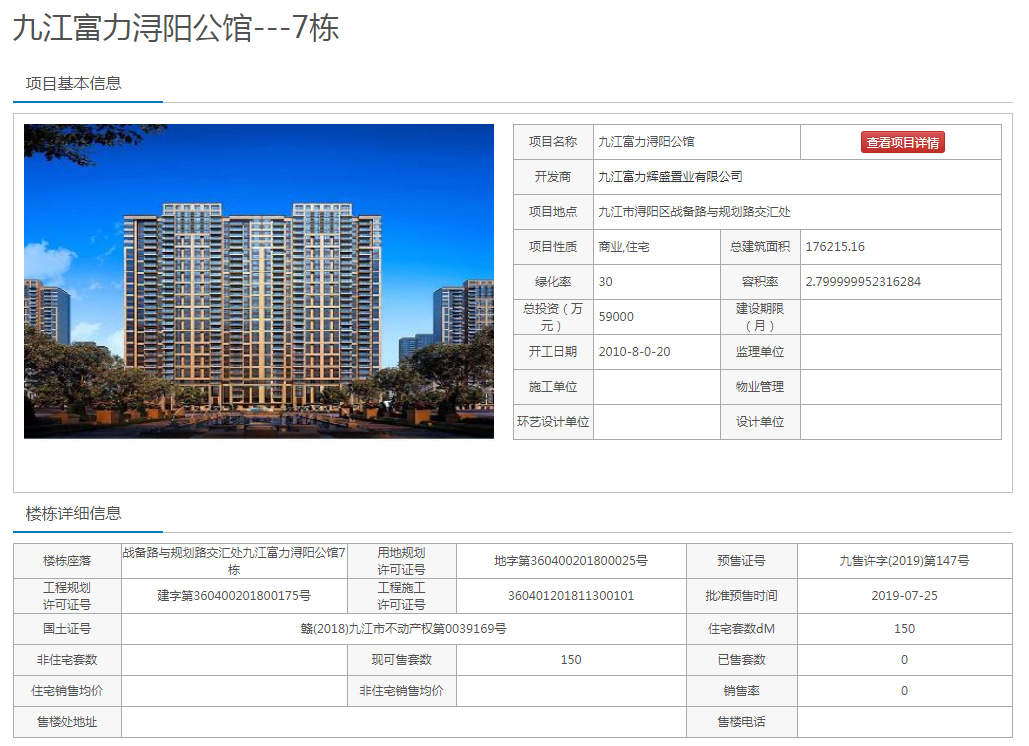This screenshot has width=1029, height=746.
Task: Click the 开工日期 label cell
Action: pos(553,352)
